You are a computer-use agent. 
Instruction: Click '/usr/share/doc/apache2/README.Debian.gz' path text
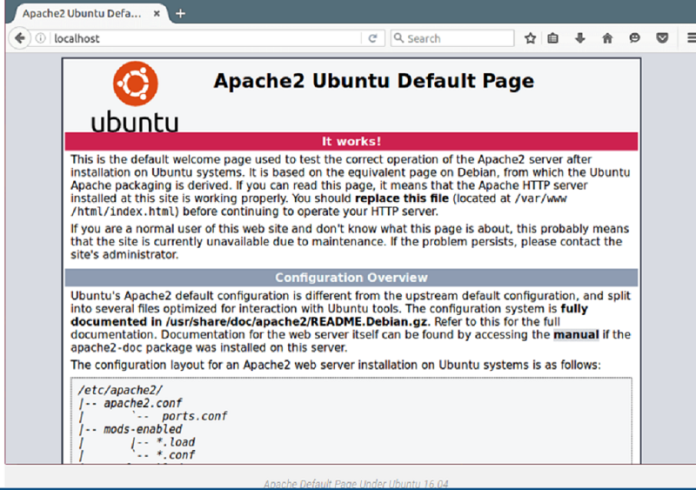pos(297,322)
